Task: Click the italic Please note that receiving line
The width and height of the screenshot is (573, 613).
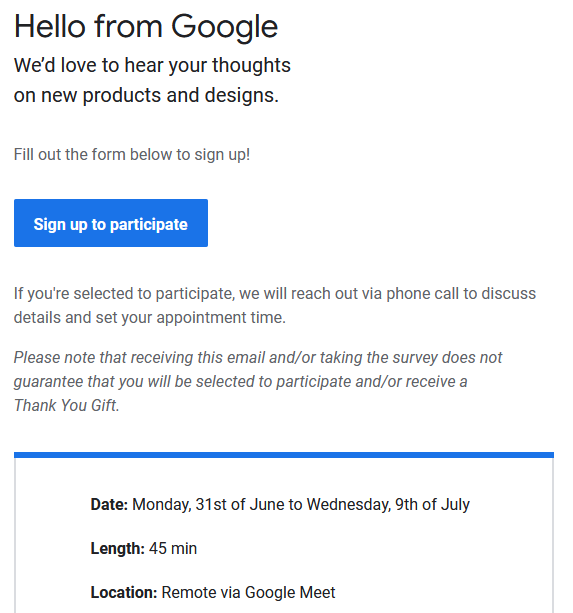Action: (258, 357)
